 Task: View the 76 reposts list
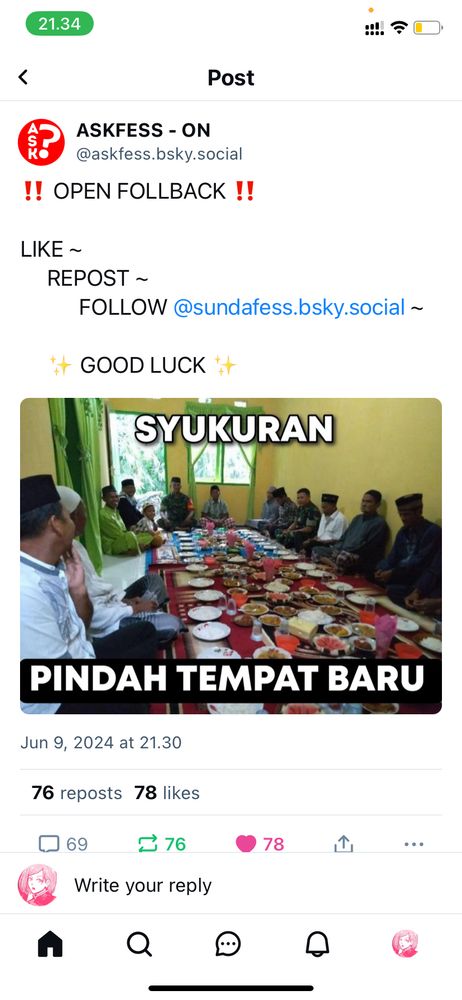(x=77, y=793)
